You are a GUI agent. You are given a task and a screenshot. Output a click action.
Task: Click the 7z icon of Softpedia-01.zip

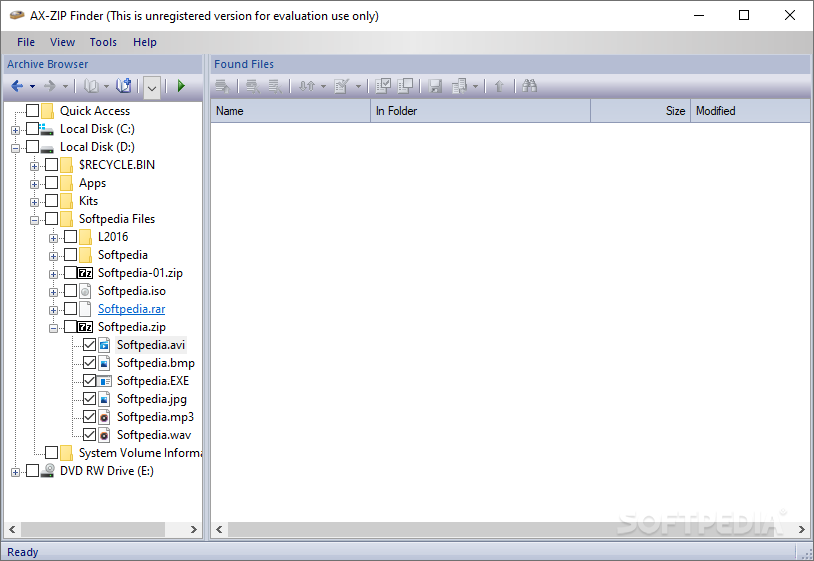tap(85, 273)
